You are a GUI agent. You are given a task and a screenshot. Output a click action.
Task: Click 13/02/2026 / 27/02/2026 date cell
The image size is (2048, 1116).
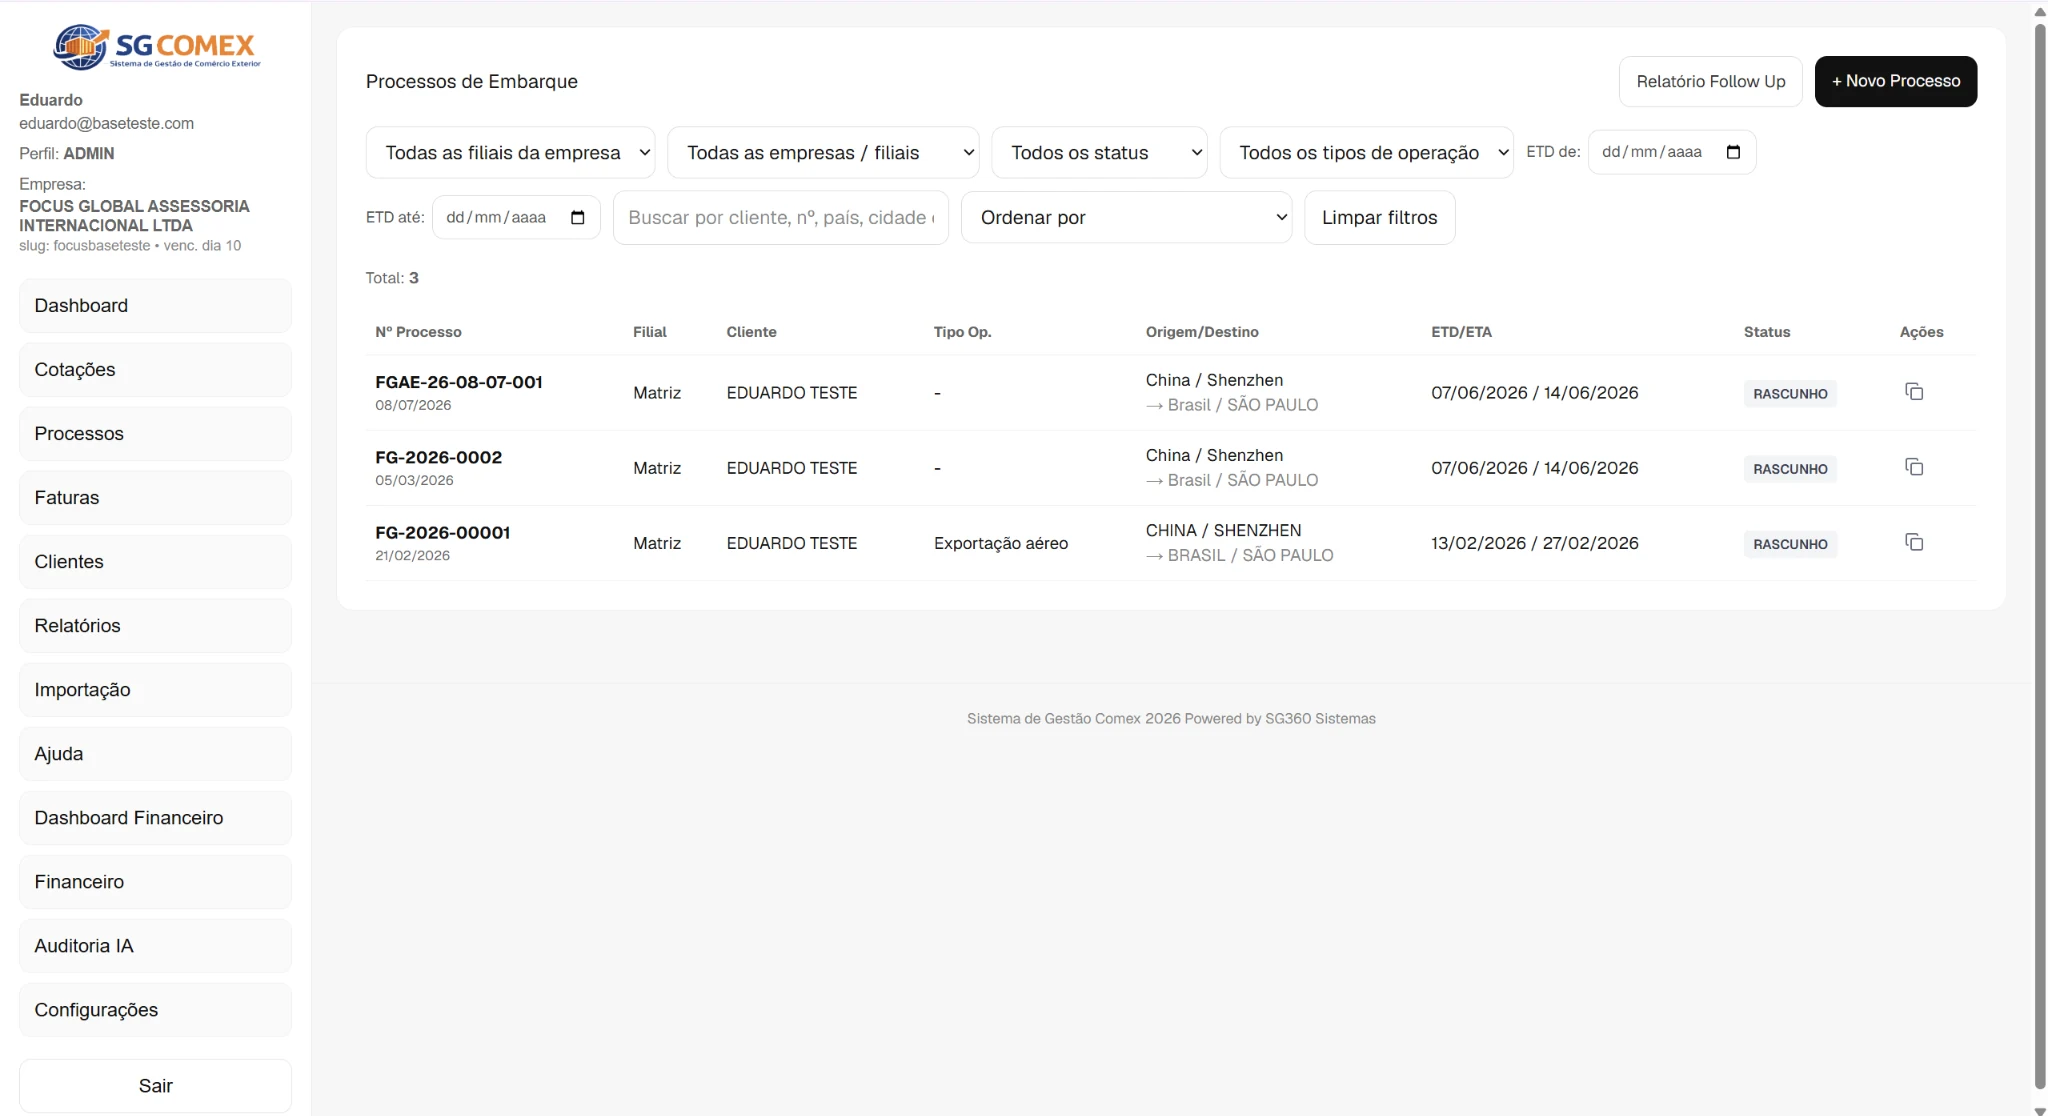point(1534,543)
